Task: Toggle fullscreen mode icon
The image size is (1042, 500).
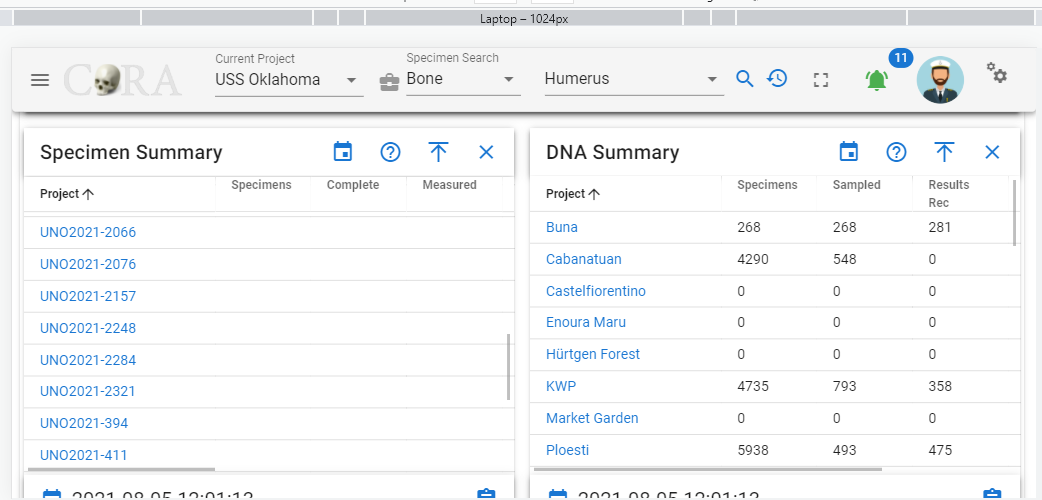Action: tap(821, 80)
